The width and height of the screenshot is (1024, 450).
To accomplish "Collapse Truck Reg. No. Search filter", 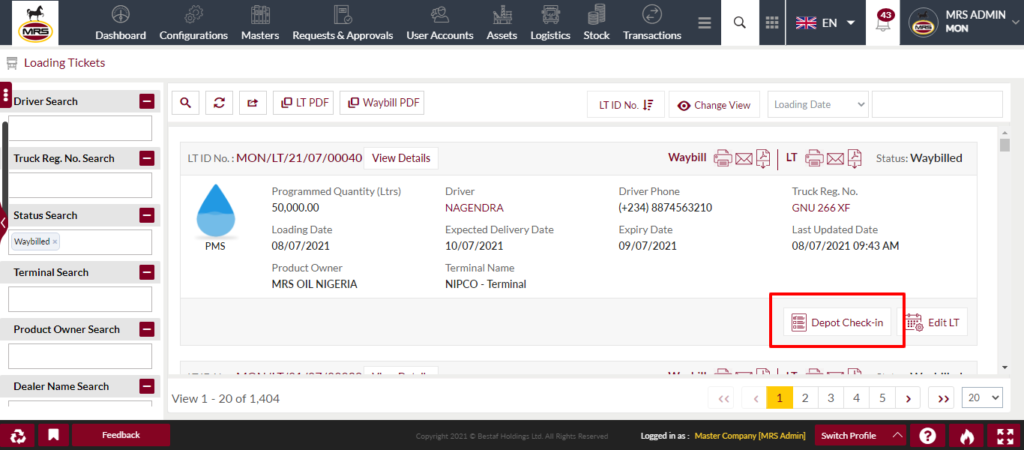I will (147, 158).
